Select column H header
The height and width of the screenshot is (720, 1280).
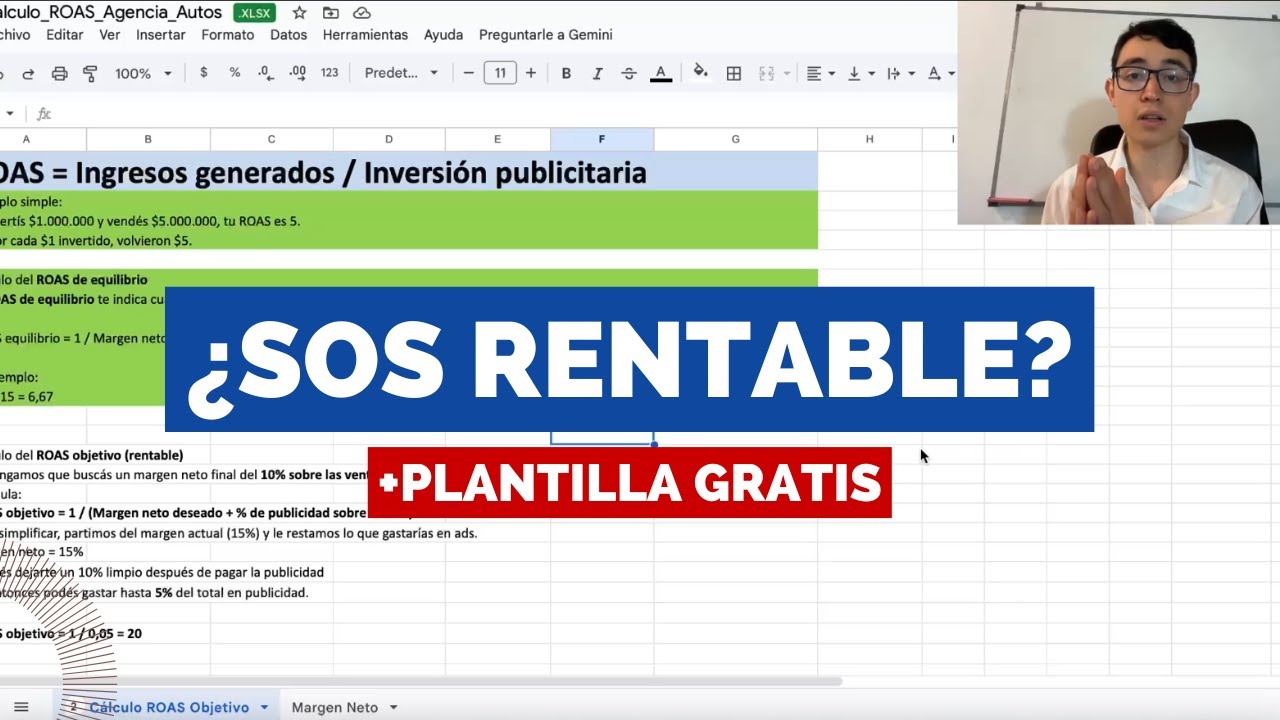click(x=869, y=139)
